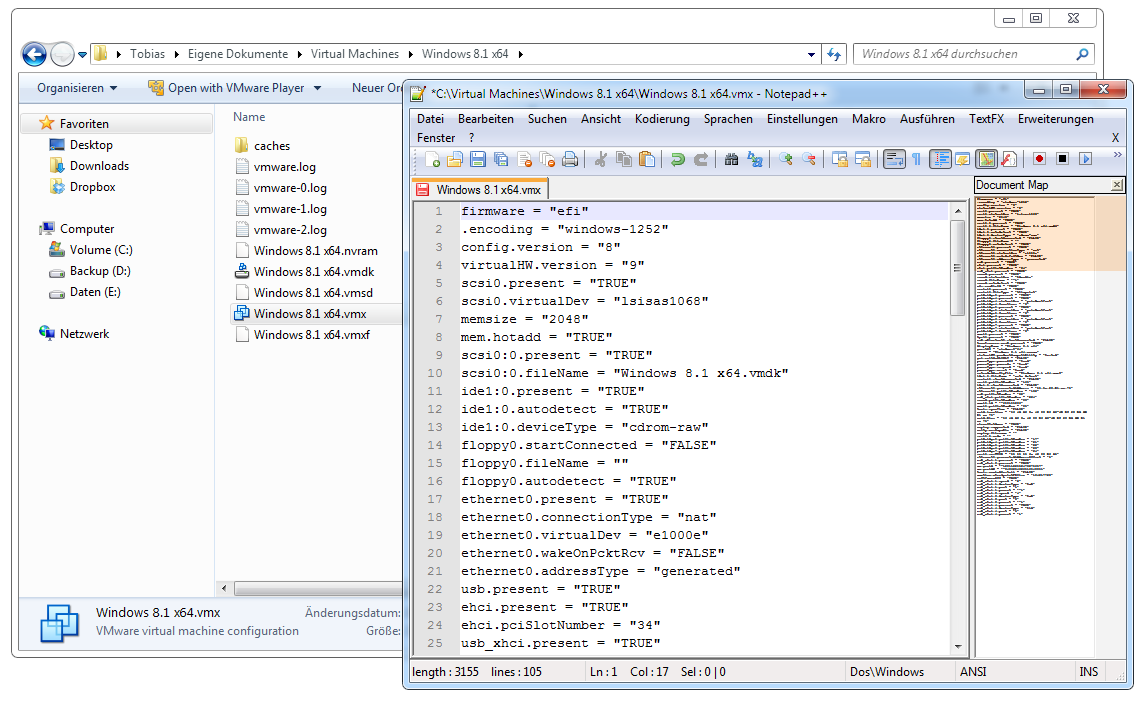Select Volume (C:) in the navigation pane
This screenshot has width=1143, height=701.
click(90, 250)
